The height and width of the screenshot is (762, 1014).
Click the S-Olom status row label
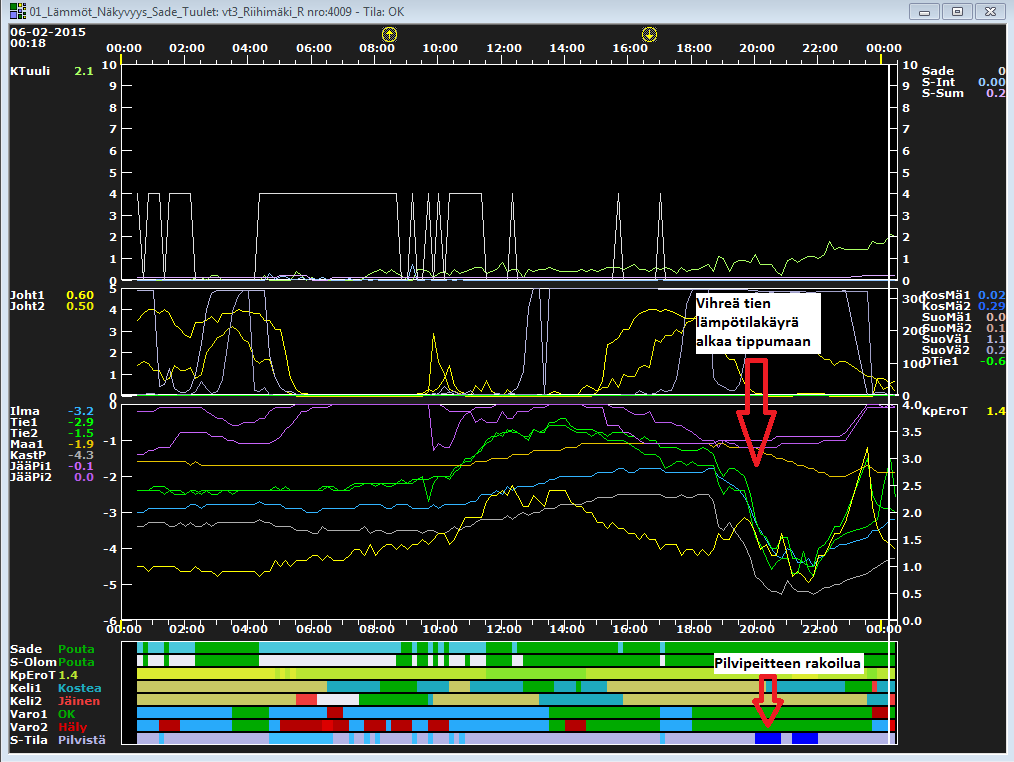coord(34,662)
